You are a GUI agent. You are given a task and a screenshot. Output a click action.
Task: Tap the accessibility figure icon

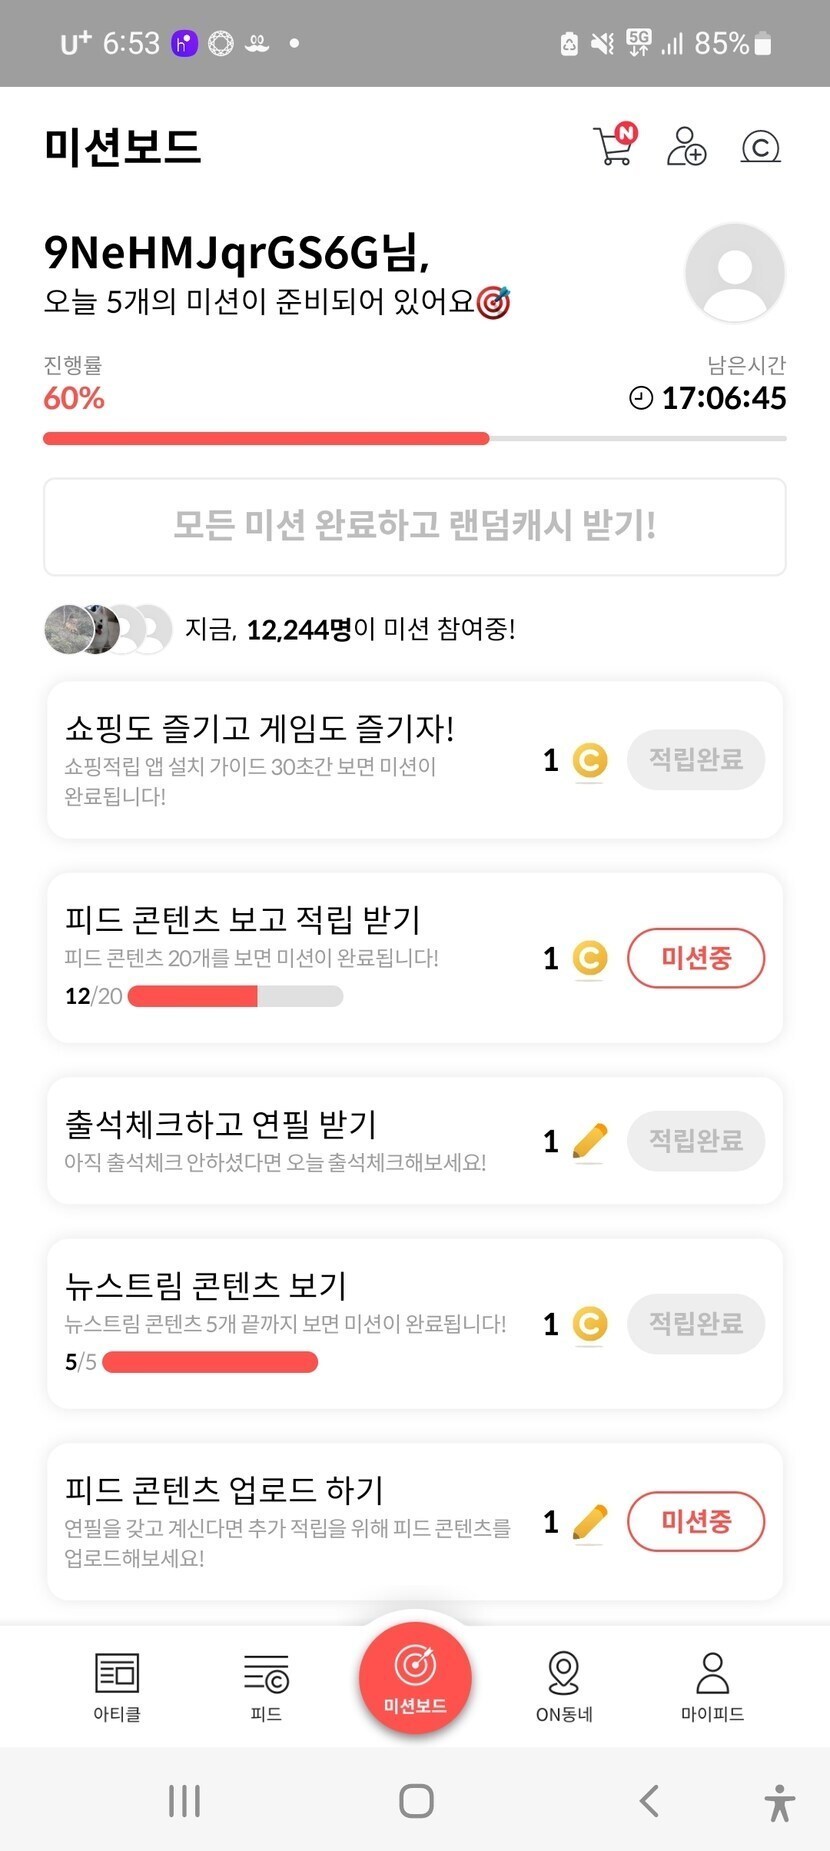point(779,1802)
